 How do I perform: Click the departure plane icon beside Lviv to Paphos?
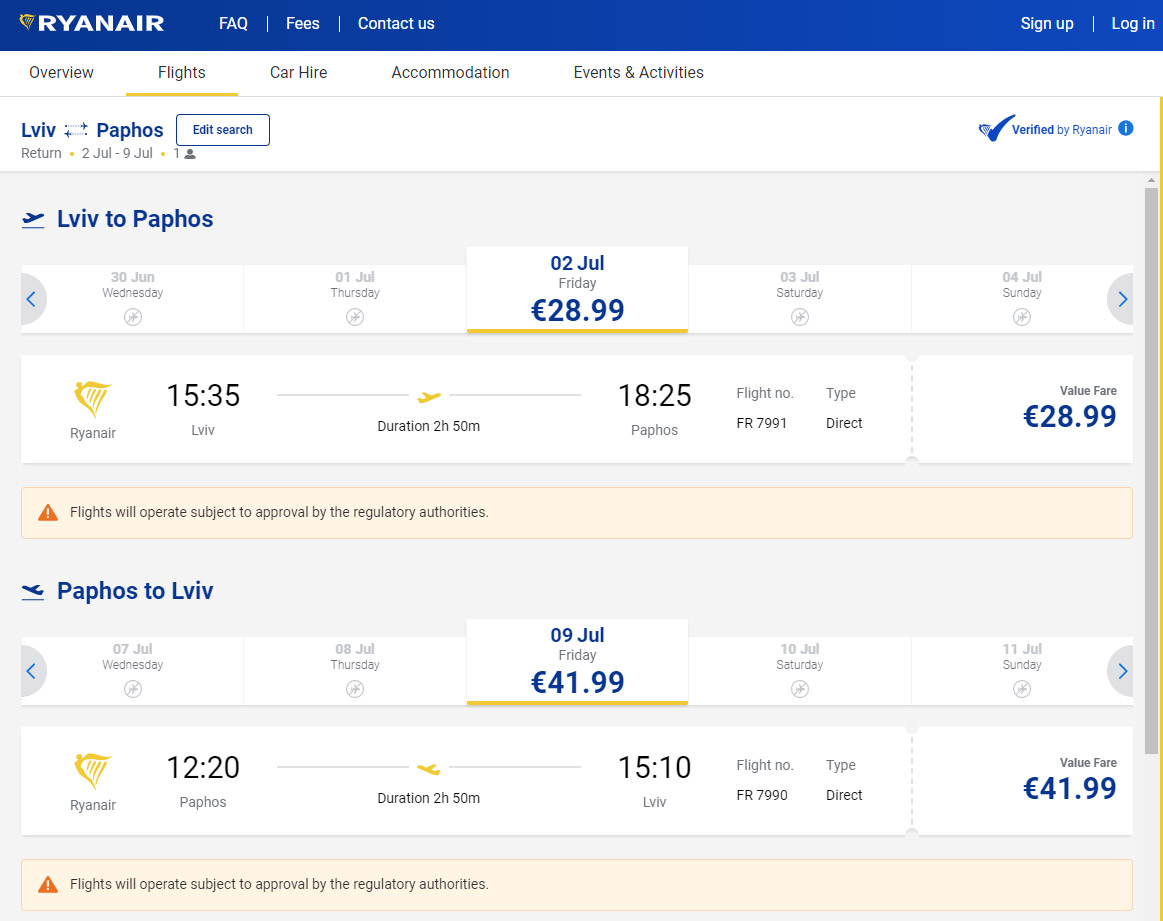click(33, 219)
